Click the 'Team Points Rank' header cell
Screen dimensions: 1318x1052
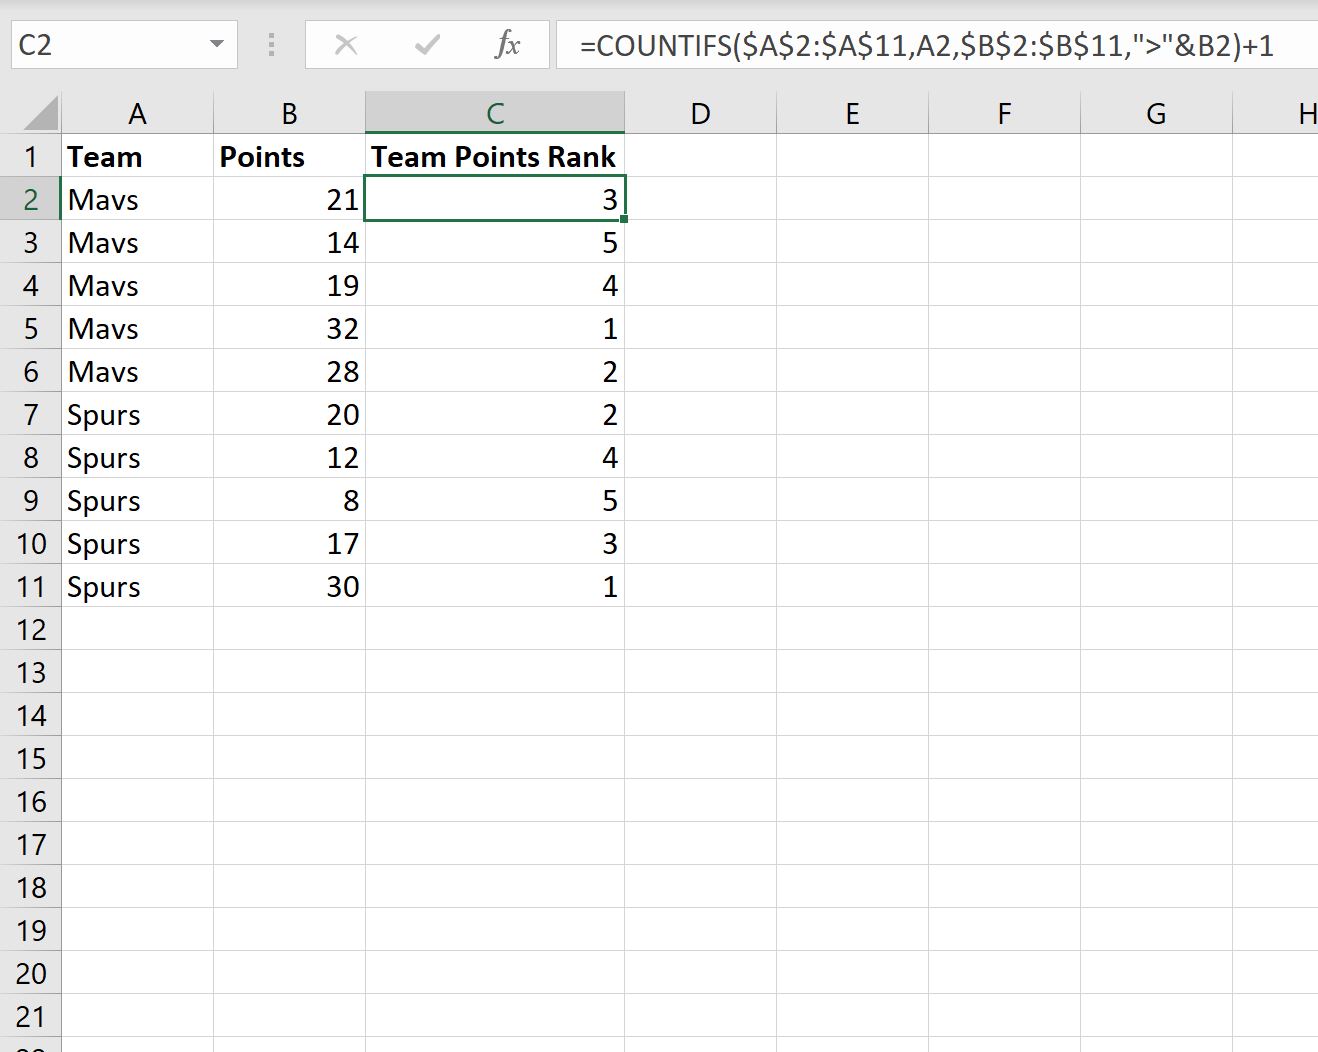tap(495, 156)
